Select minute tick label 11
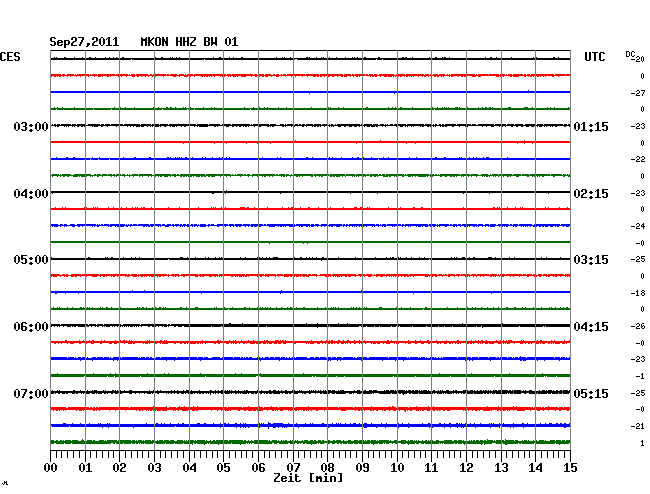 click(x=432, y=468)
